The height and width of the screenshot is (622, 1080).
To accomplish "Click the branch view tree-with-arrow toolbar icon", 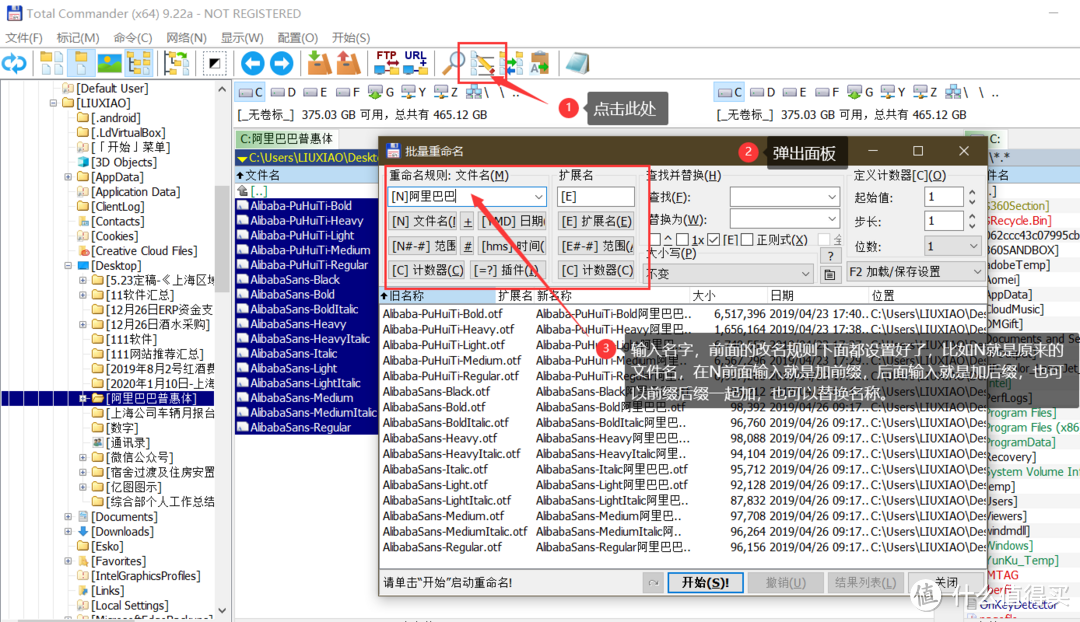I will [176, 63].
